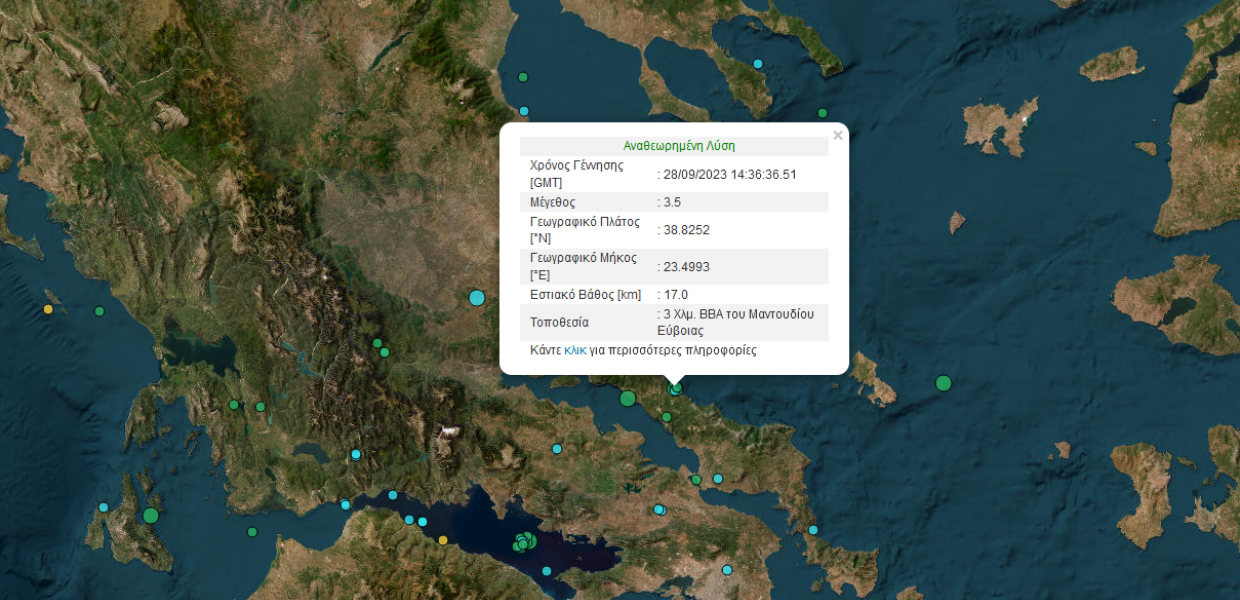Click the Τοποθεσία label
The height and width of the screenshot is (600, 1240).
[x=560, y=322]
